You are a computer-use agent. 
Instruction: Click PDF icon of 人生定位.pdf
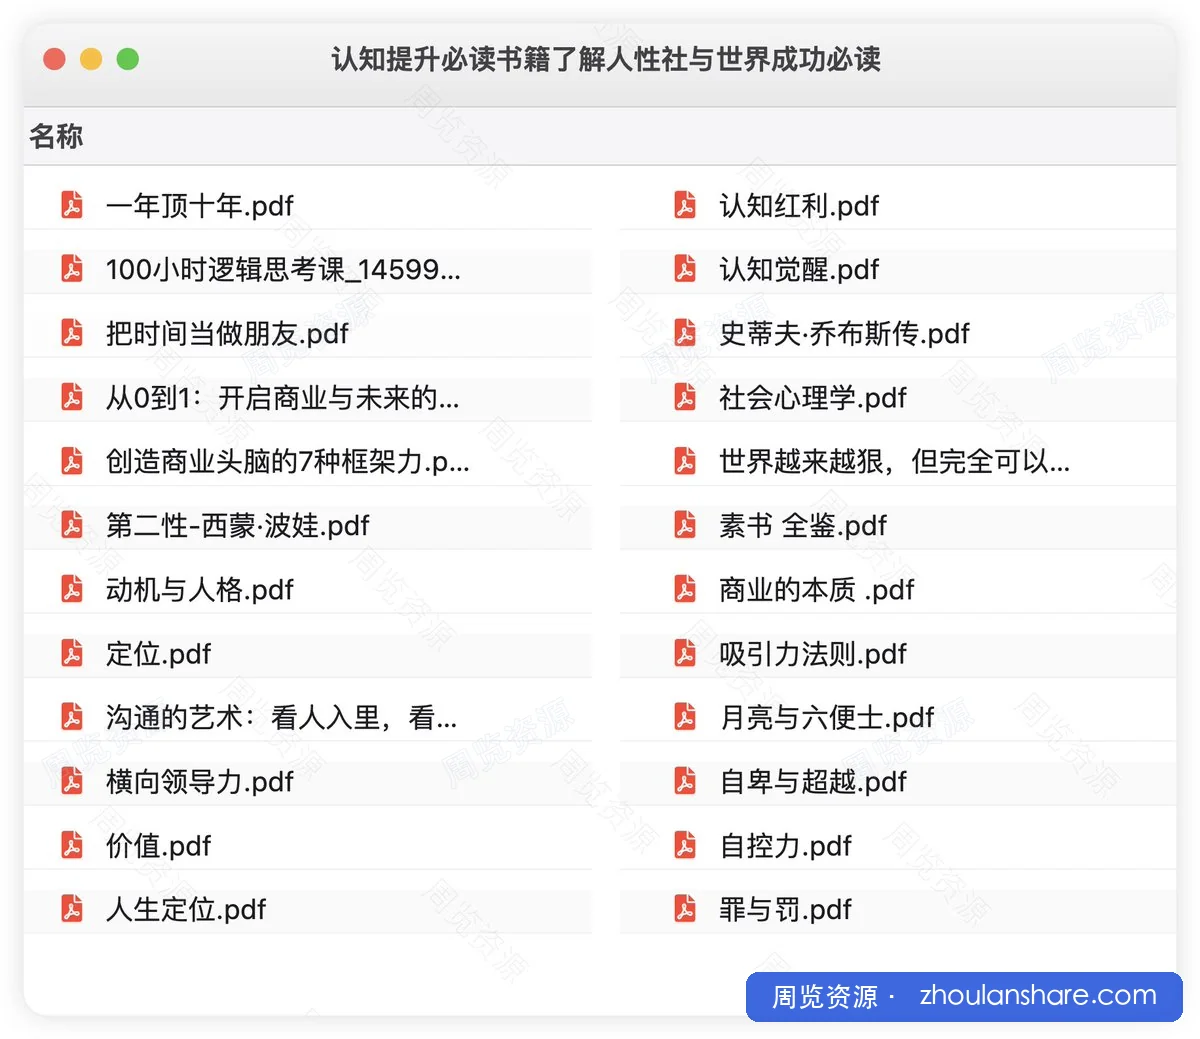pyautogui.click(x=72, y=909)
